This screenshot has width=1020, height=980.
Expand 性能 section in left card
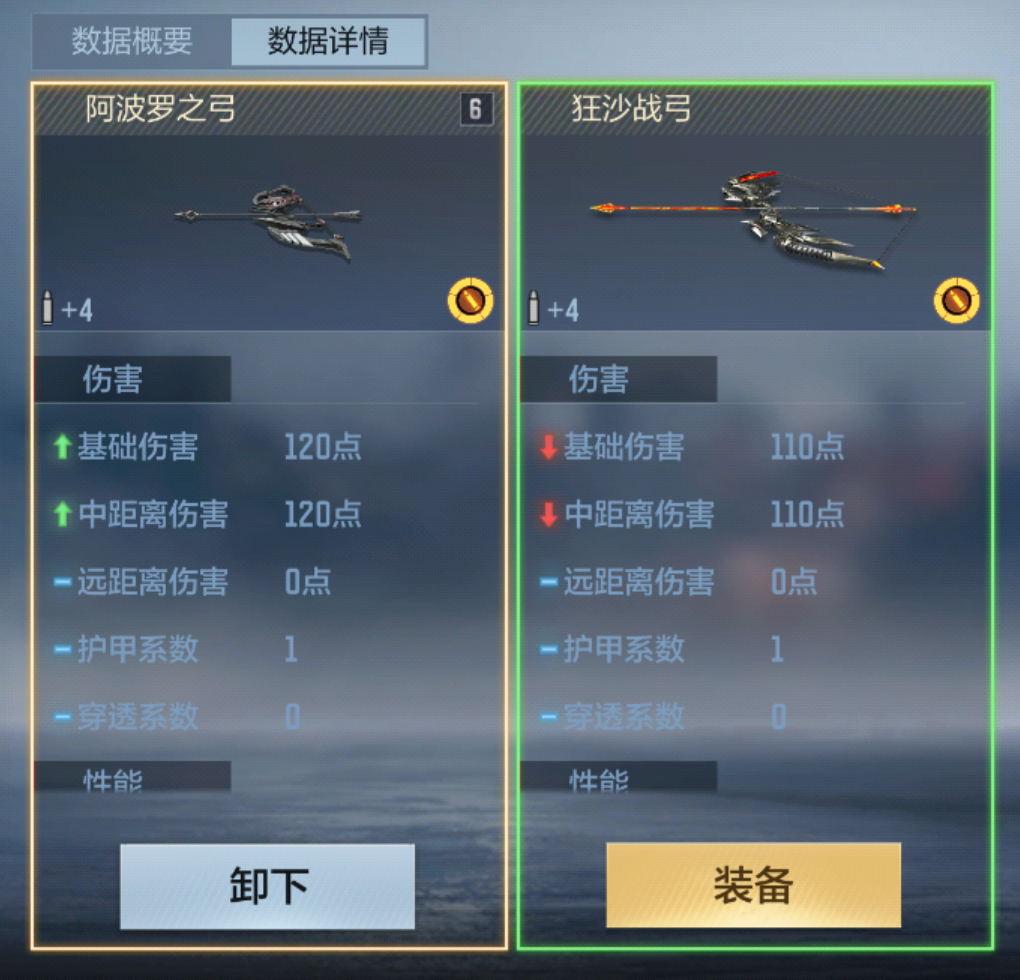tap(133, 776)
